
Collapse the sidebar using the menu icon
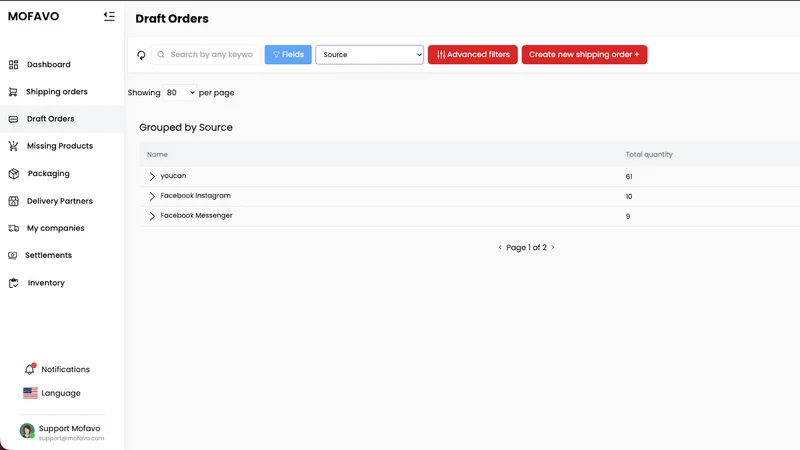click(109, 16)
